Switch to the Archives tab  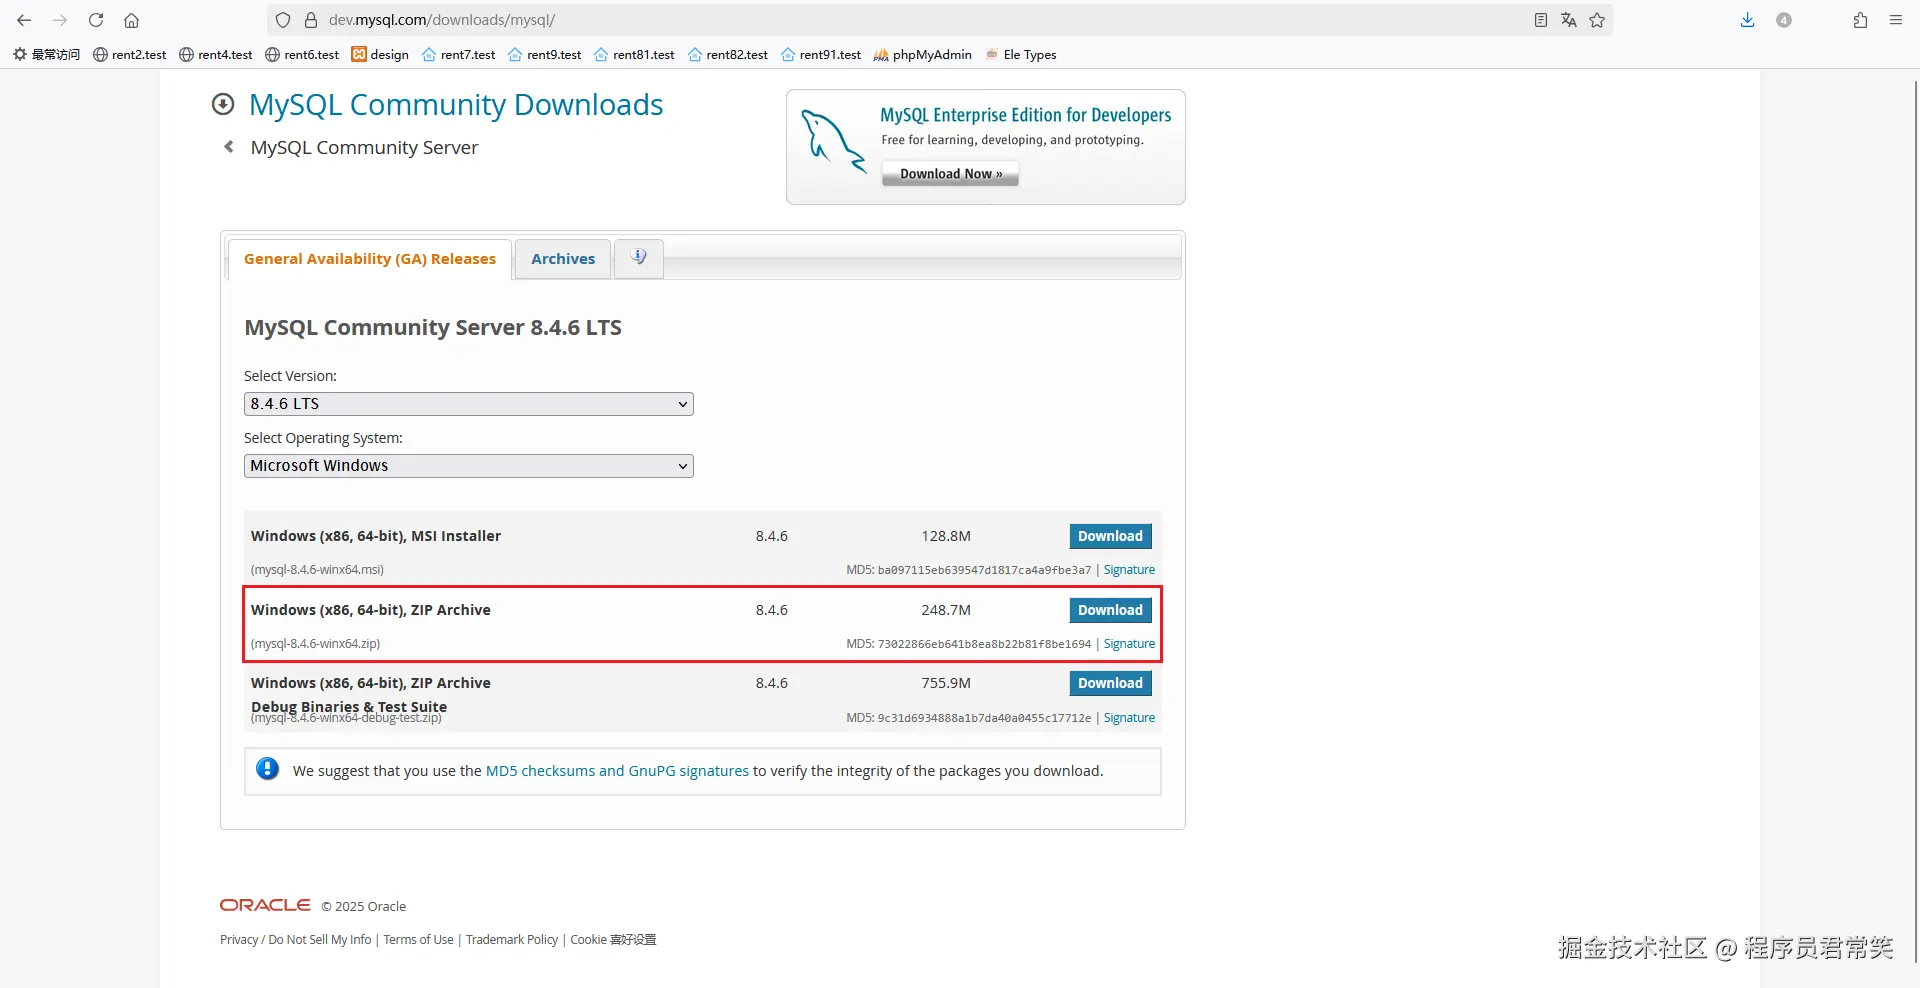coord(563,259)
